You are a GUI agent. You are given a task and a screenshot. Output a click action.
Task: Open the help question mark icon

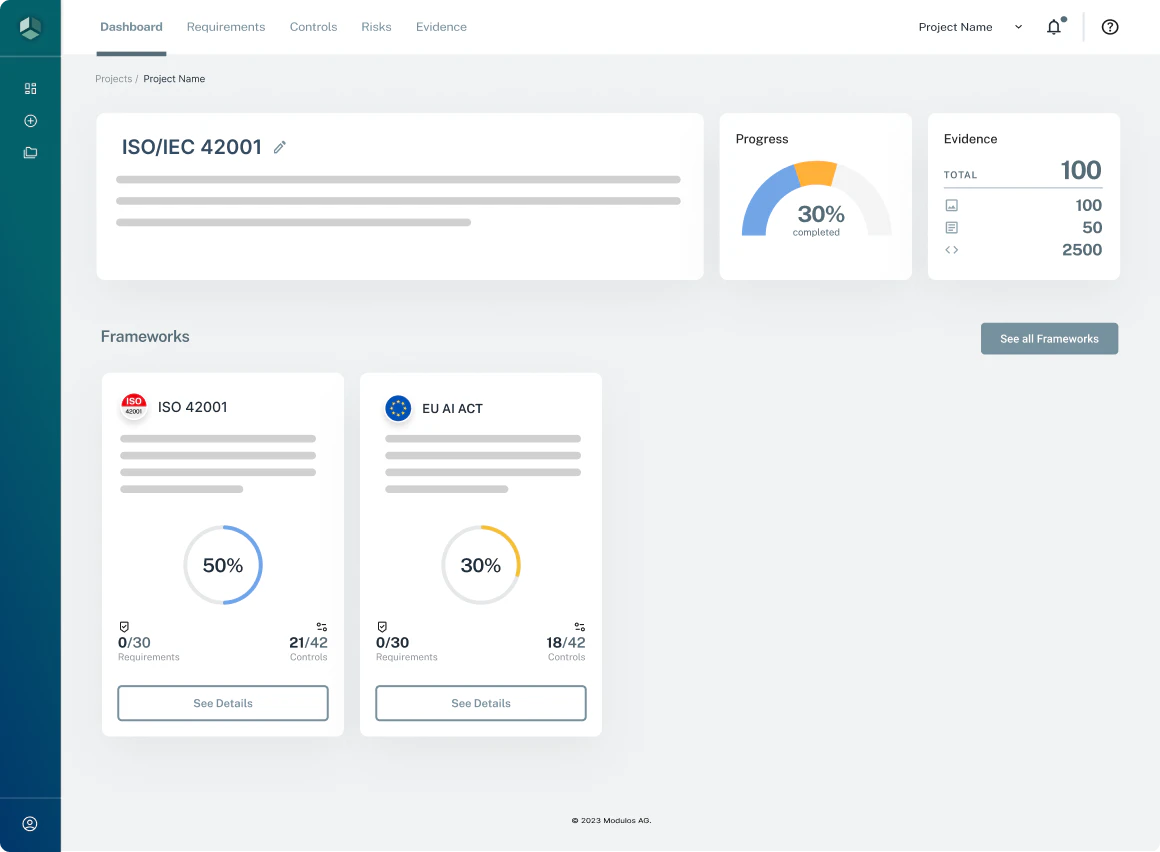pos(1110,27)
